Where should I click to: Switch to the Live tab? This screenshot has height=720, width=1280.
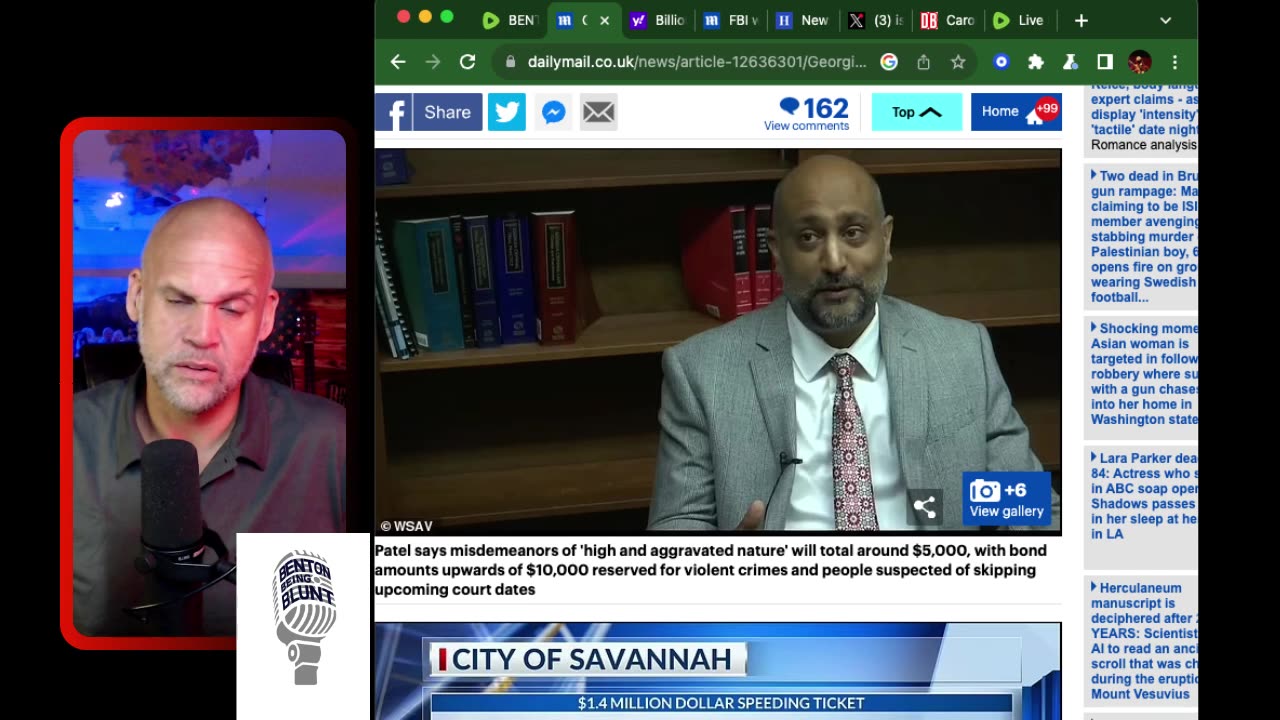(1020, 20)
